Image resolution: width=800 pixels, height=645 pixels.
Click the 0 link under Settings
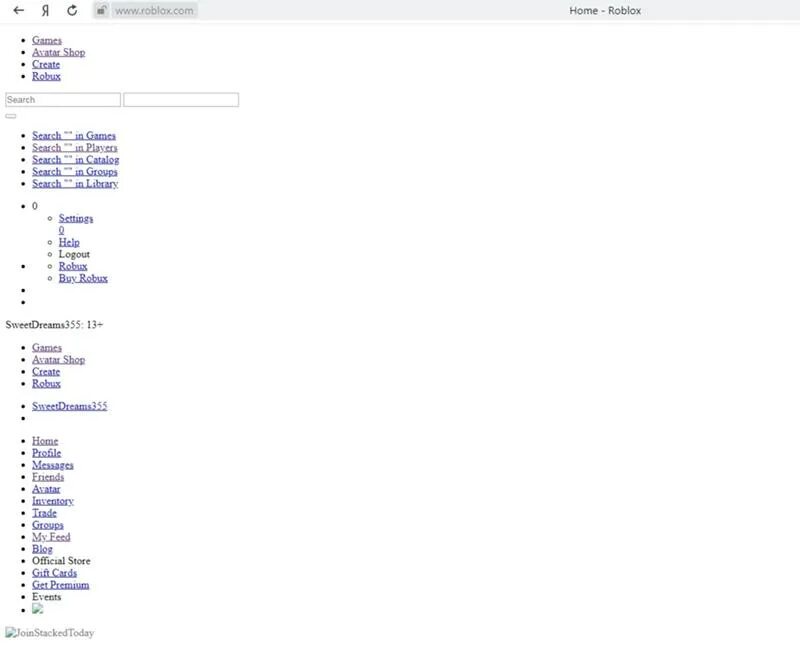click(x=61, y=230)
